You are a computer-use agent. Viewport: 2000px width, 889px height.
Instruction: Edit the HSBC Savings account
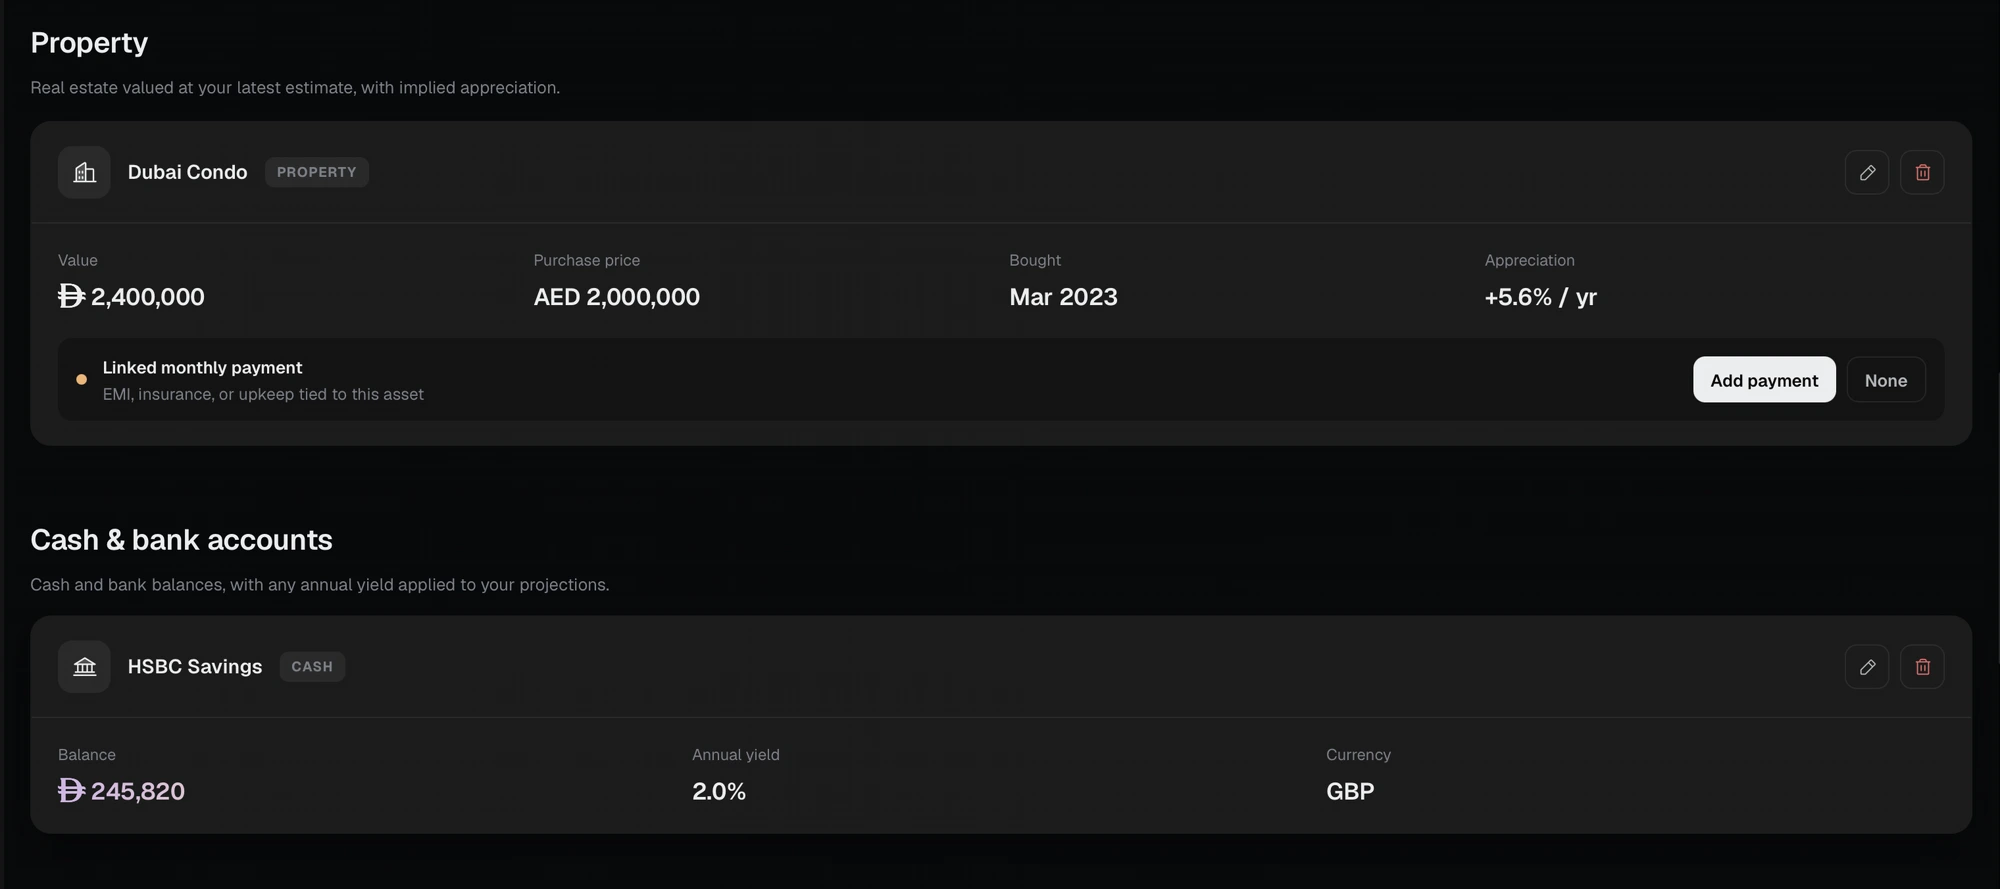coord(1866,667)
